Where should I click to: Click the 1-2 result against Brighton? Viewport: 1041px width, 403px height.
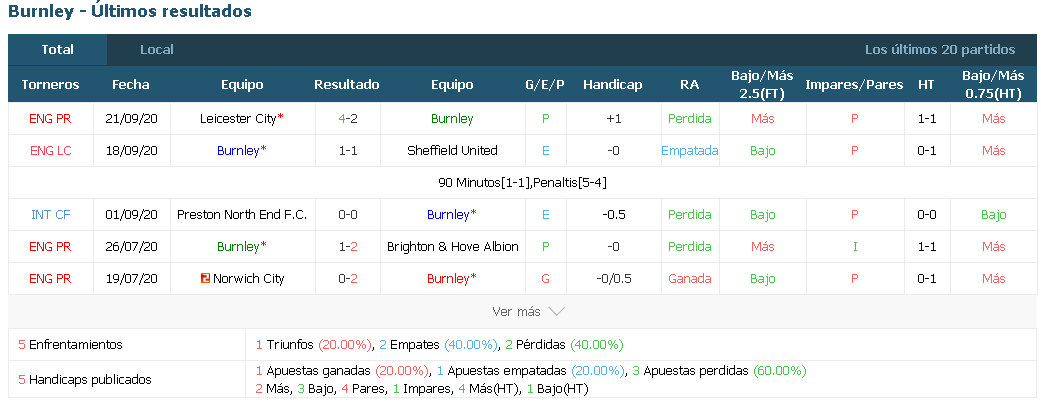pyautogui.click(x=347, y=246)
